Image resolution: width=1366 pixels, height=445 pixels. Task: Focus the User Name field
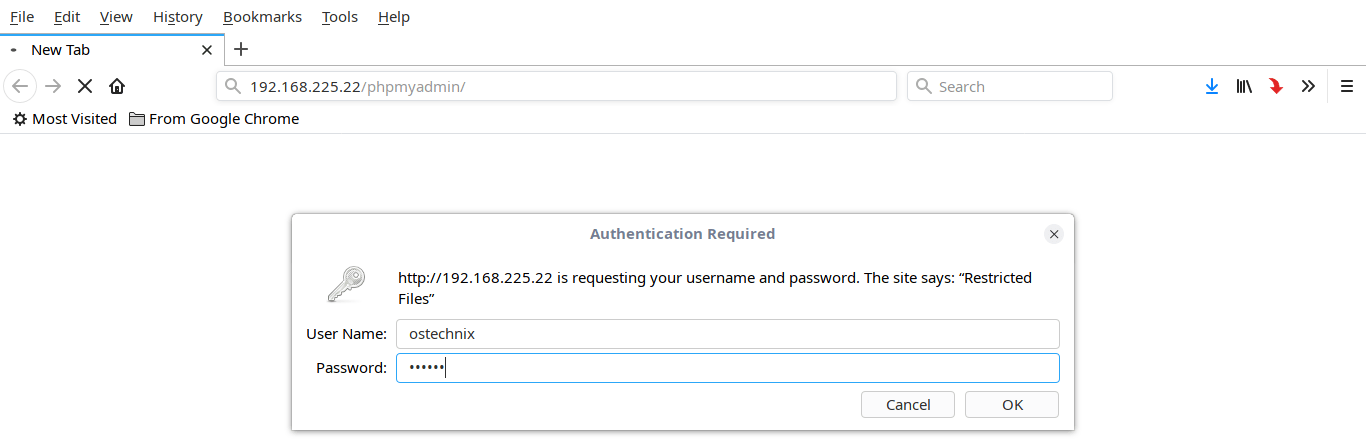727,334
